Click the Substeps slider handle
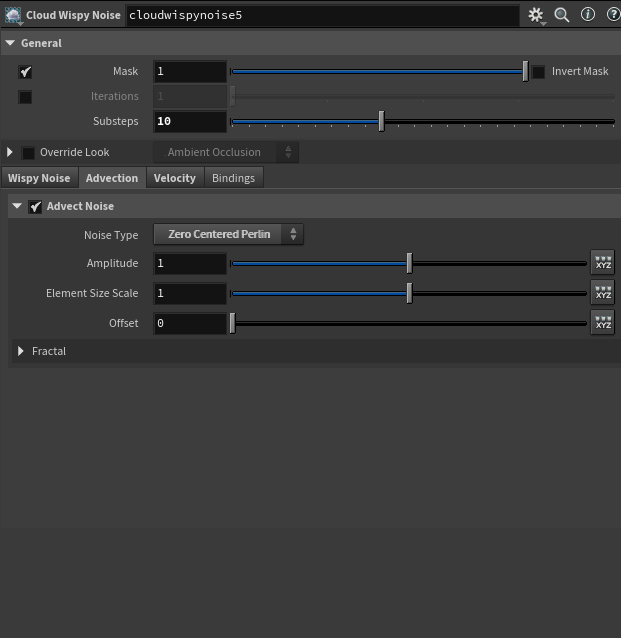 pos(381,121)
